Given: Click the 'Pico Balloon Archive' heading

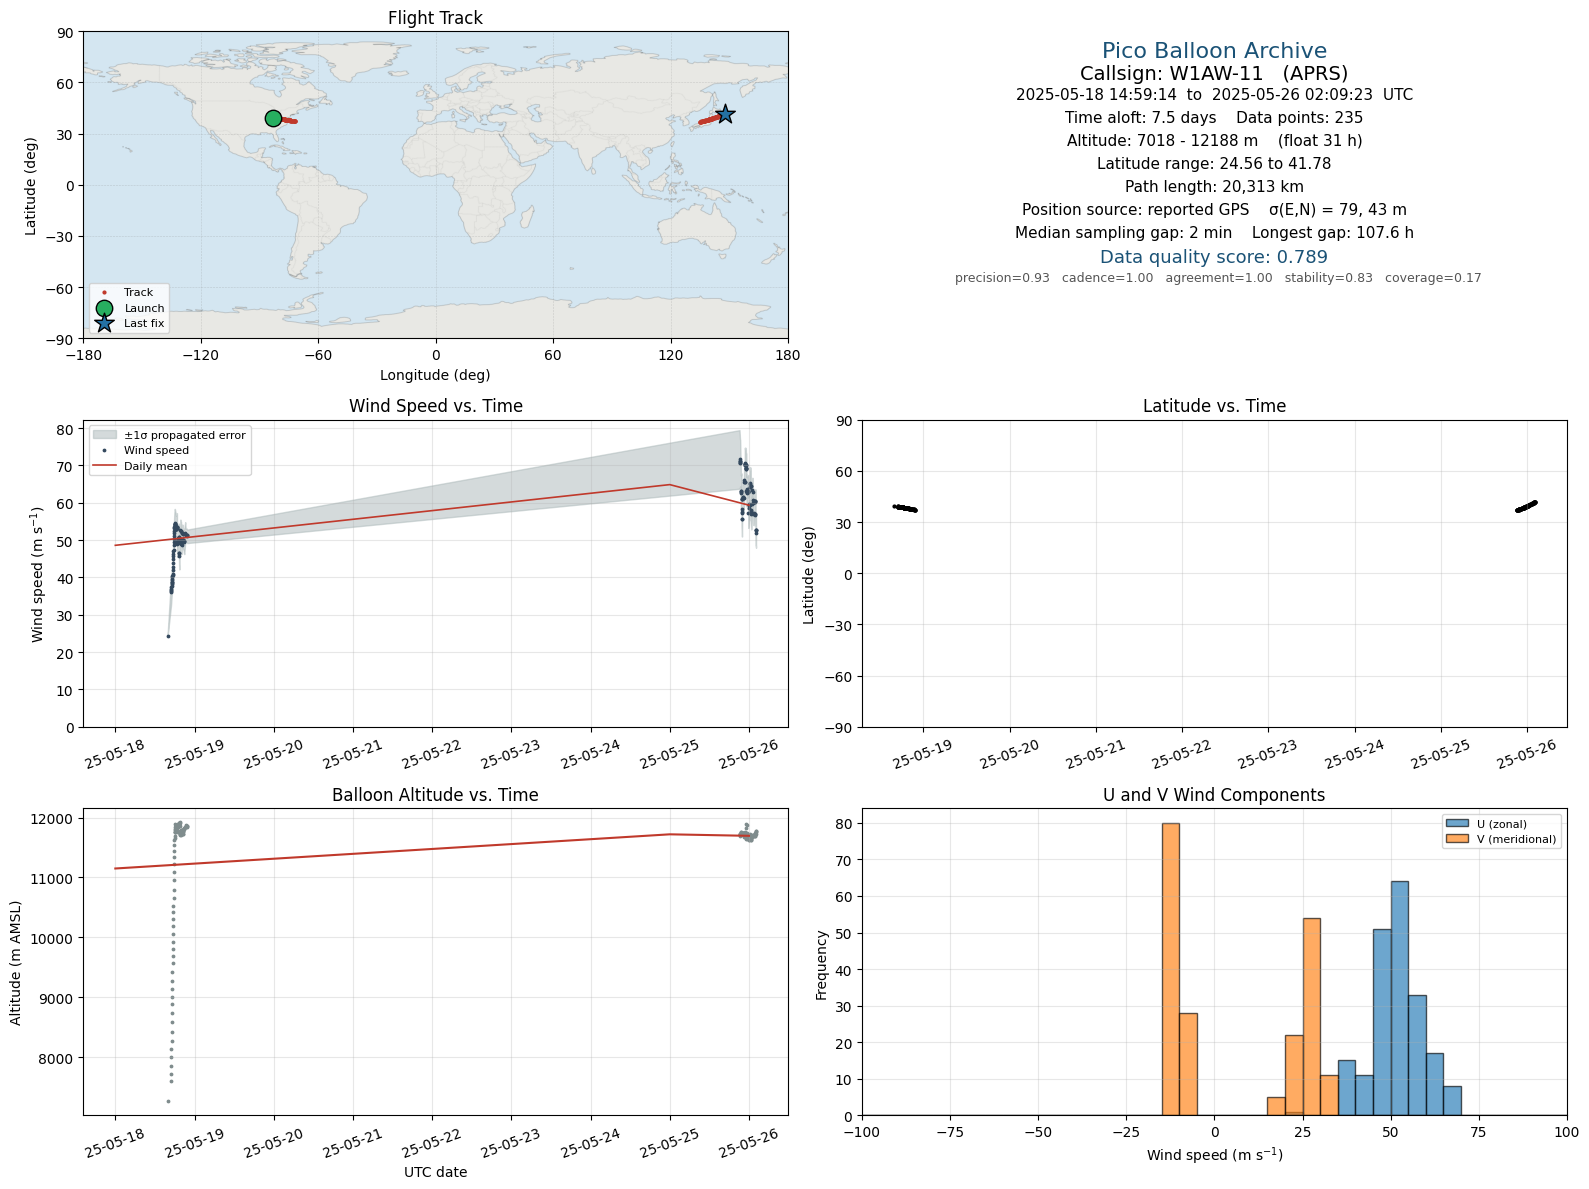Looking at the screenshot, I should click(1214, 51).
